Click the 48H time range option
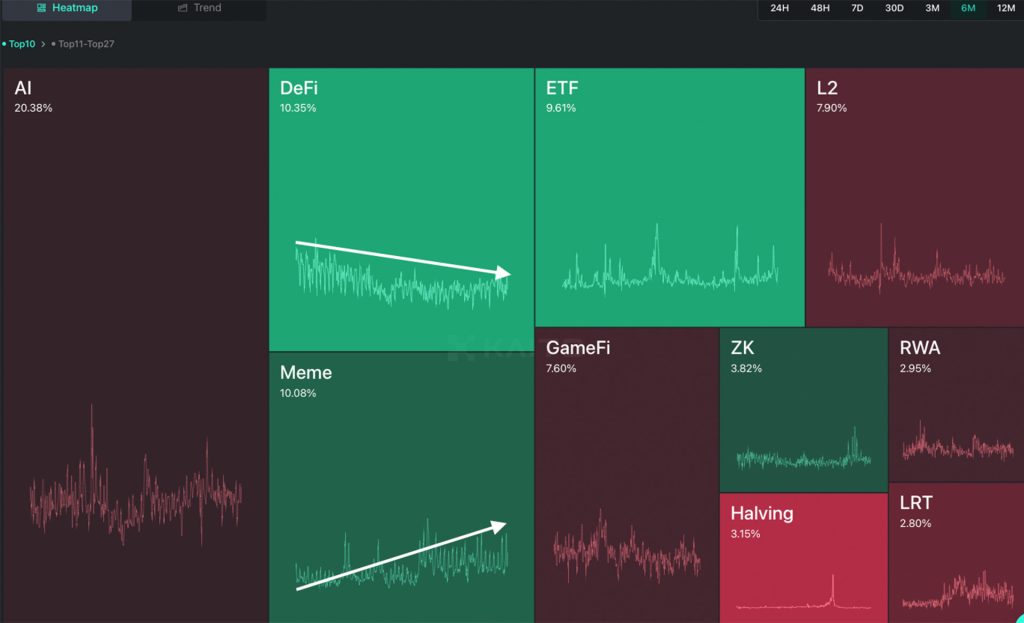1024x623 pixels. [820, 8]
